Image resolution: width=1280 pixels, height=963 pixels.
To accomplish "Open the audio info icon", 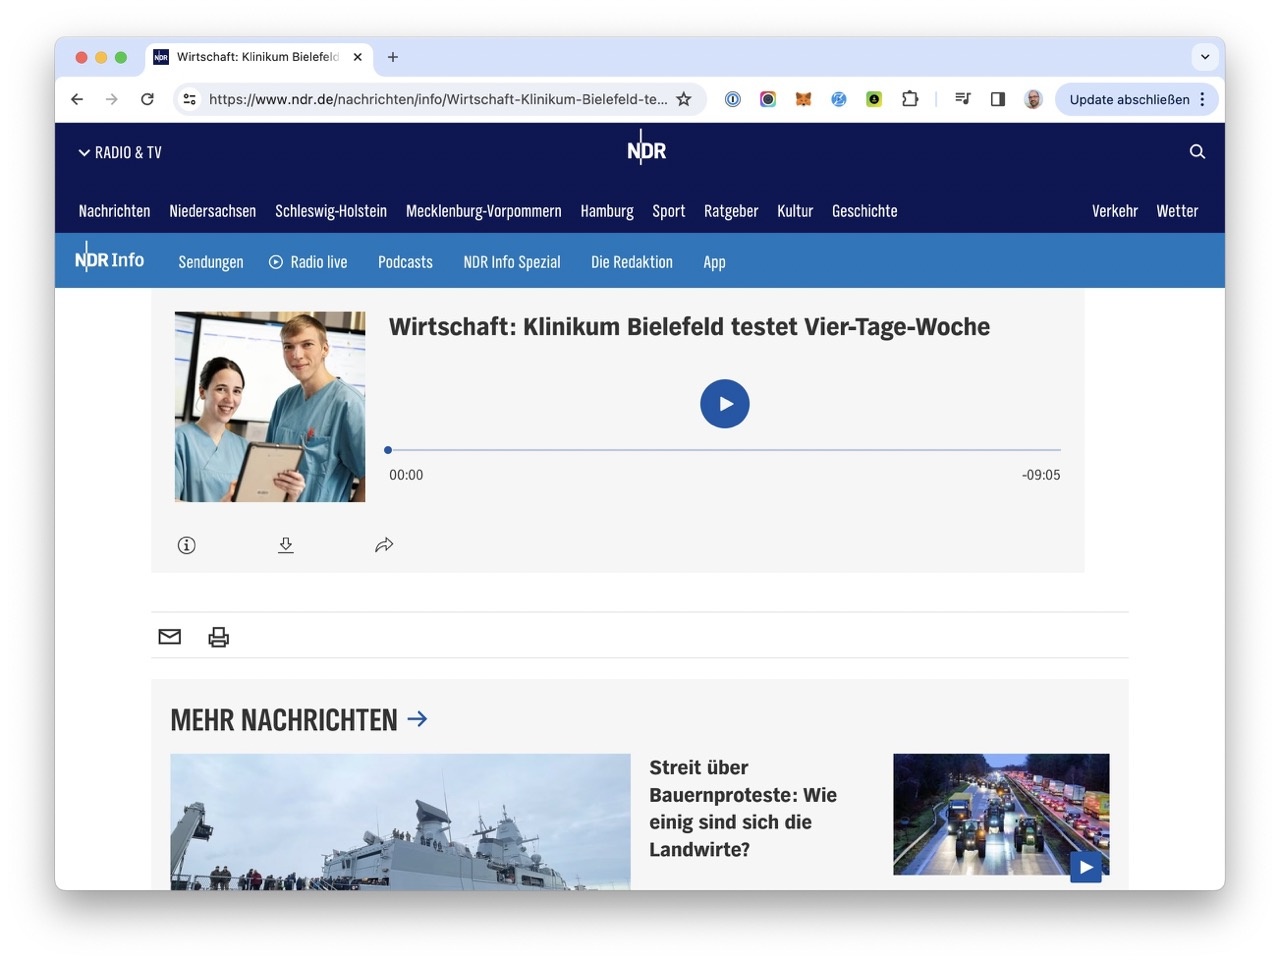I will [x=186, y=545].
